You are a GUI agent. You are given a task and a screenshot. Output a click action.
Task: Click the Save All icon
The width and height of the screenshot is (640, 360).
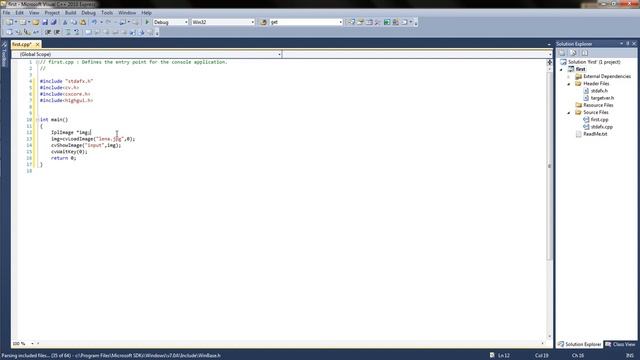[x=53, y=22]
